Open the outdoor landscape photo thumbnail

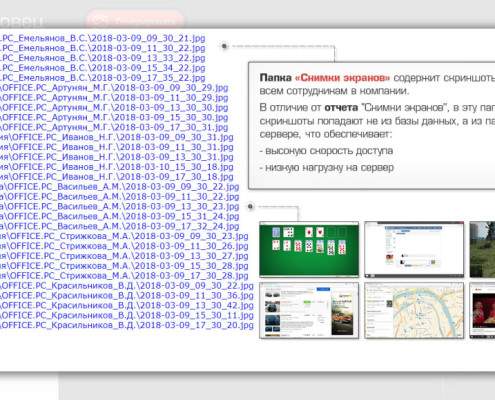pyautogui.click(x=482, y=249)
